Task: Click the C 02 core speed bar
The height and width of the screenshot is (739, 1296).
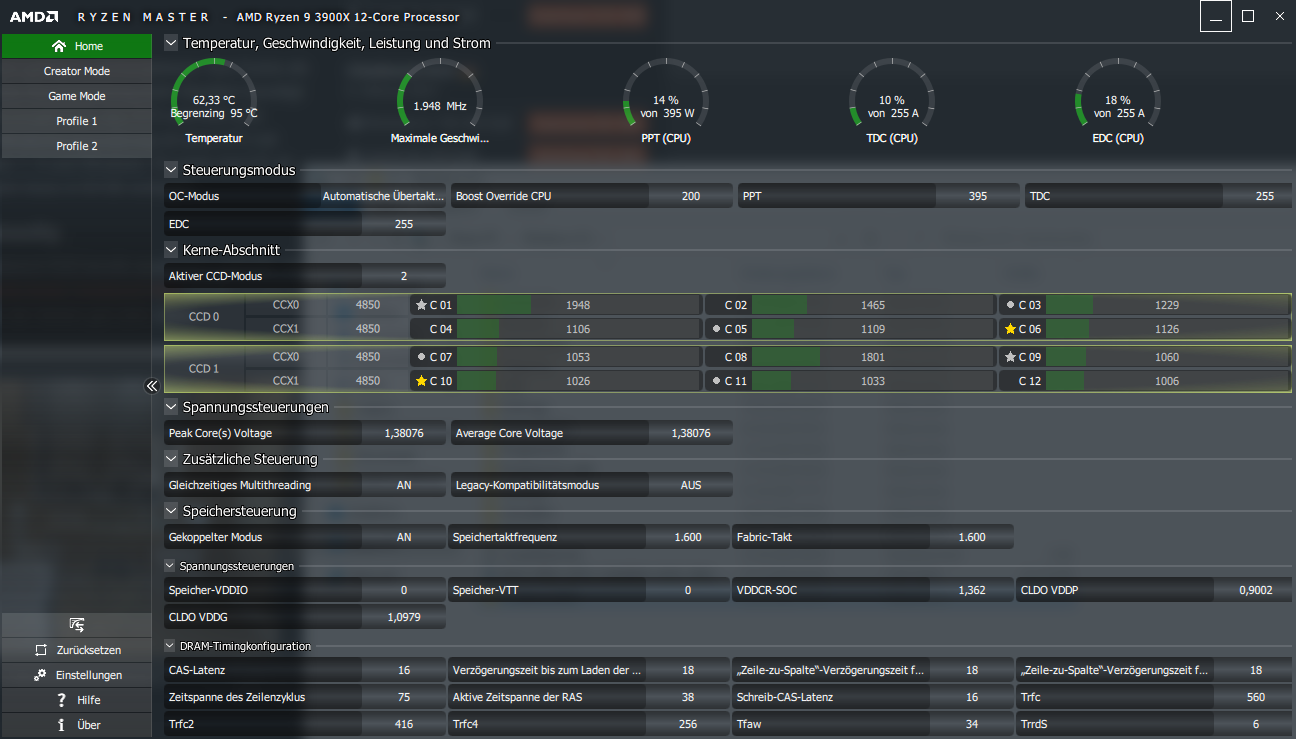Action: [872, 305]
